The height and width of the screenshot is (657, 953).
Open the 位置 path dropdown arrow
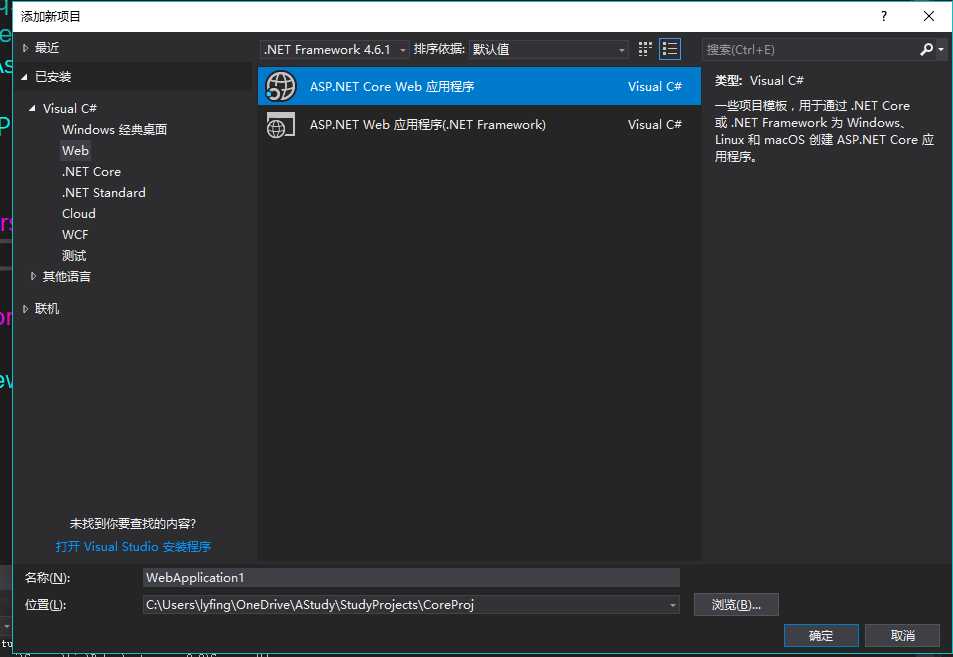point(672,605)
